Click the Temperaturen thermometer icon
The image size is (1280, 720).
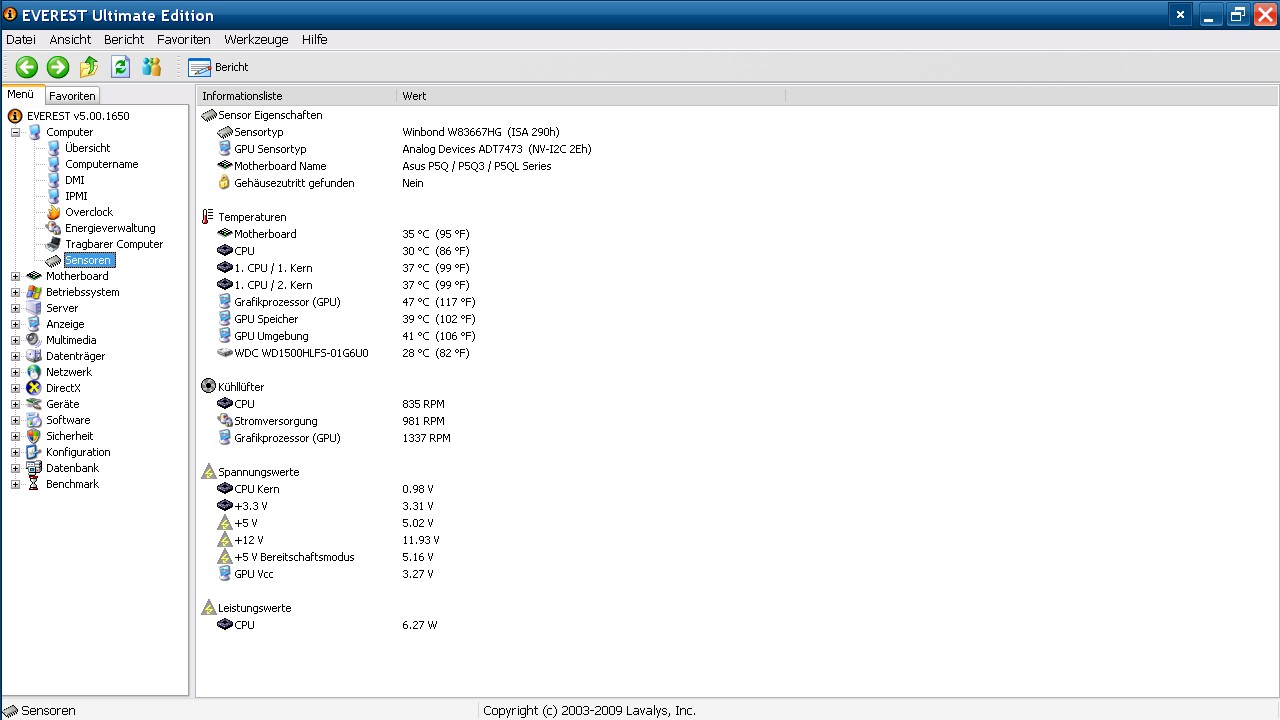click(x=208, y=217)
